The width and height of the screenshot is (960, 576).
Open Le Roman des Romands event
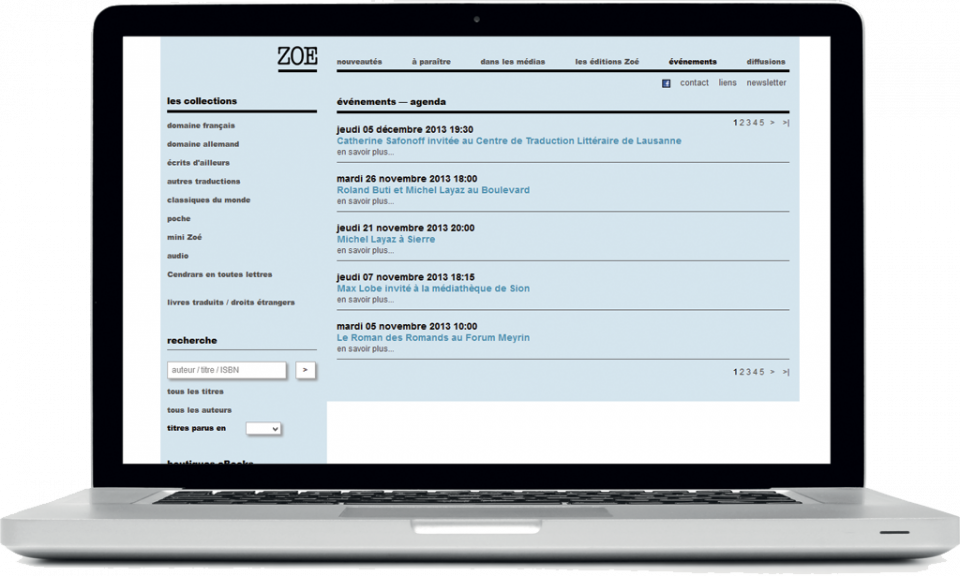pos(433,338)
